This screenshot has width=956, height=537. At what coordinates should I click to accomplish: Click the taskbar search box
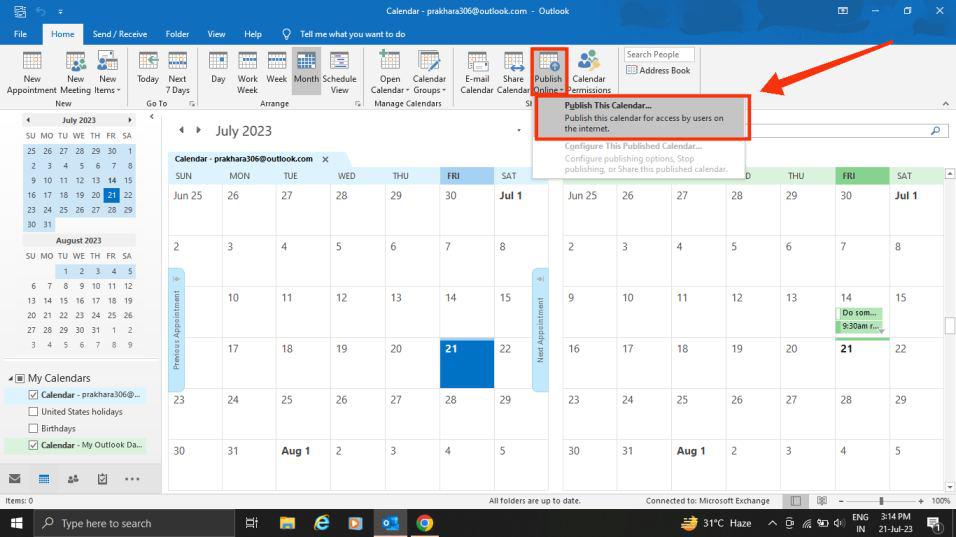point(134,523)
